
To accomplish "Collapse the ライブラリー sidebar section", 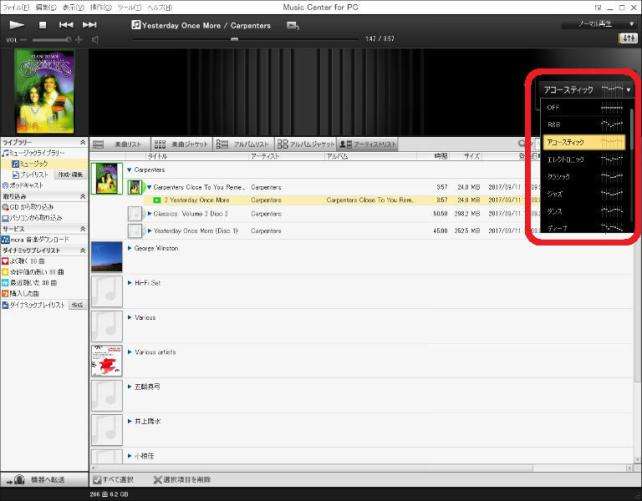I will pos(83,142).
